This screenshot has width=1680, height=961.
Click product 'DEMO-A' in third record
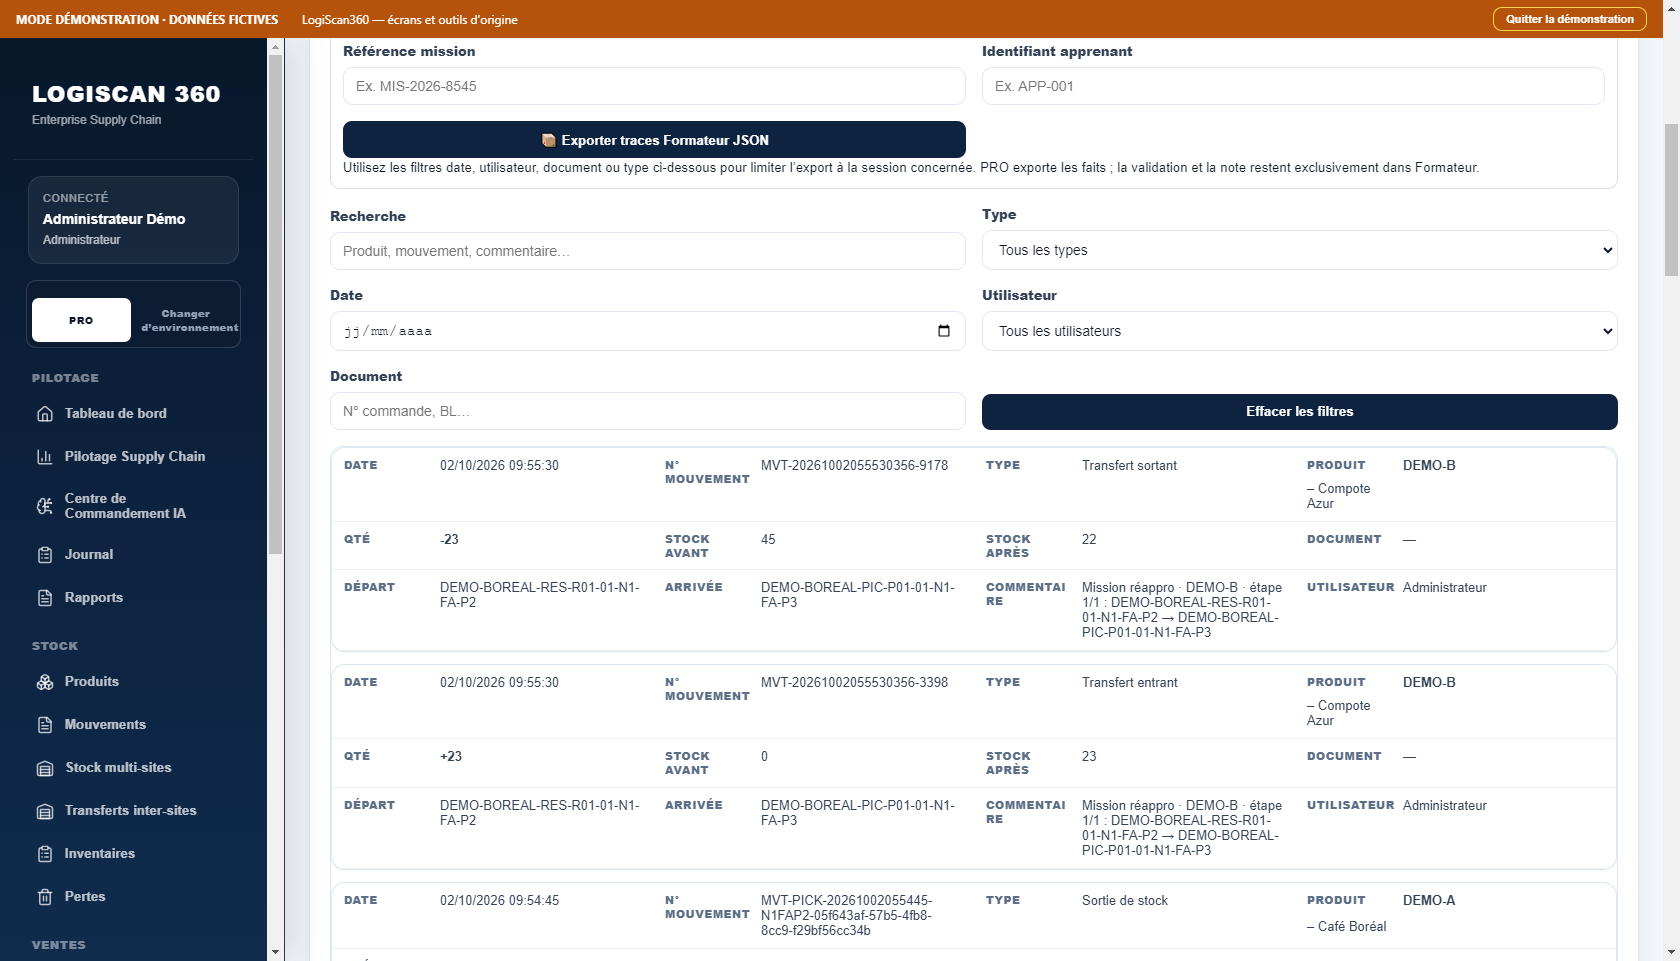[1429, 901]
